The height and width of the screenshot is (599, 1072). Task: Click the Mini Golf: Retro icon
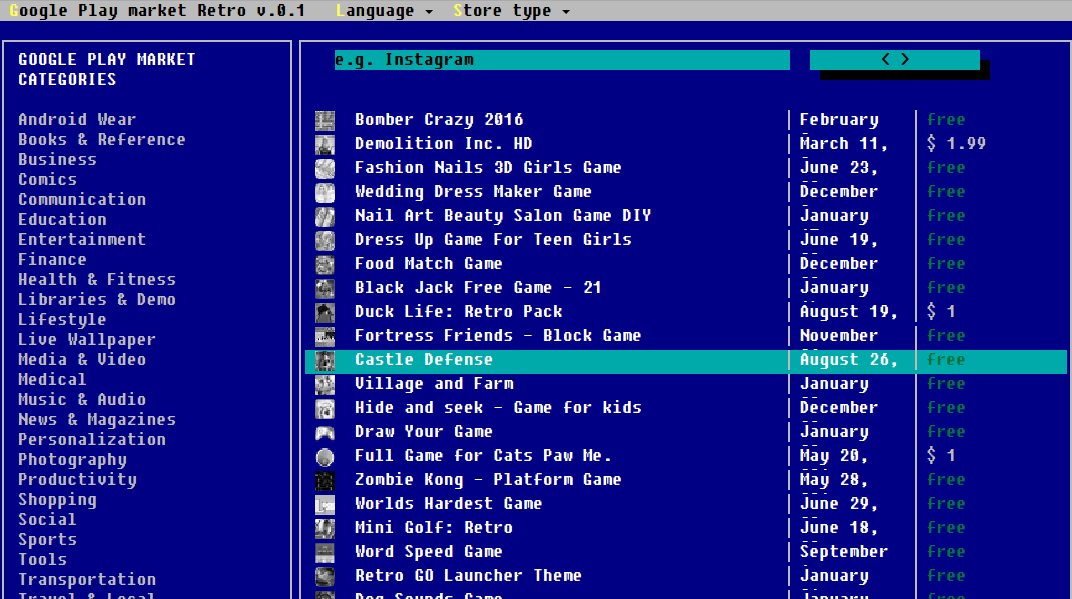coord(325,528)
